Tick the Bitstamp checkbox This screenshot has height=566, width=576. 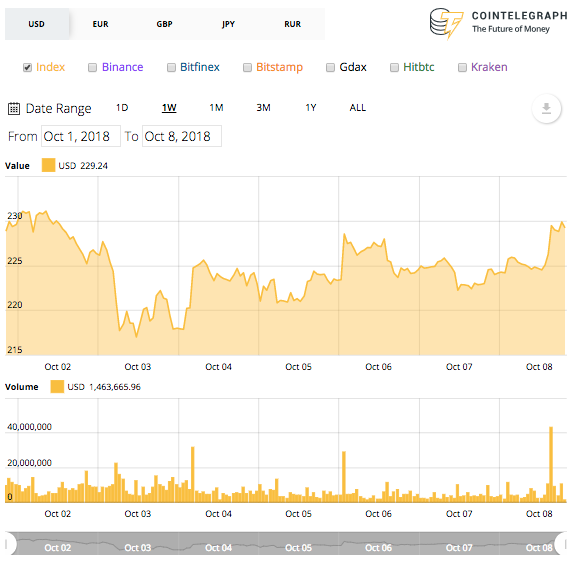click(x=247, y=68)
